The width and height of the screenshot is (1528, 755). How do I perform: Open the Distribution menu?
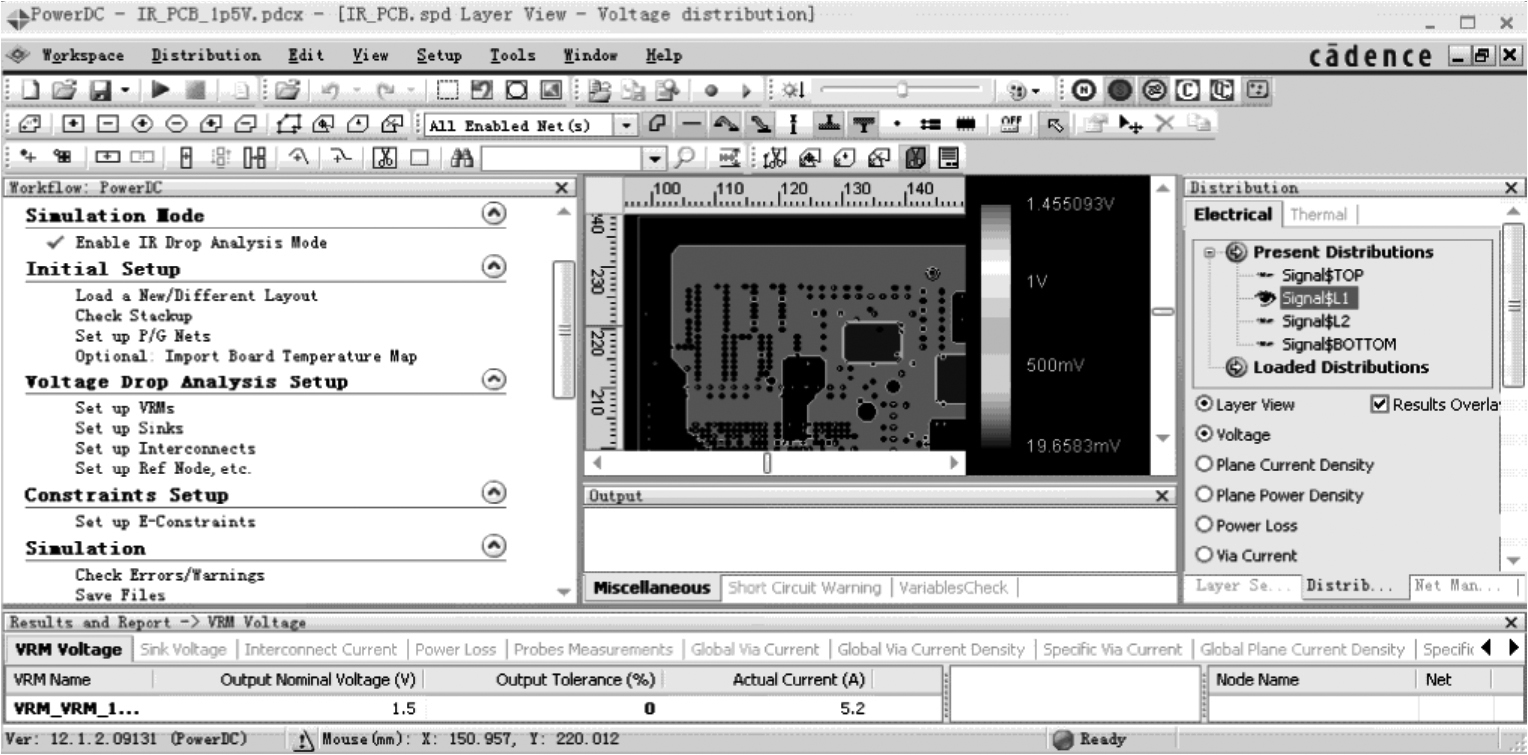tap(206, 56)
